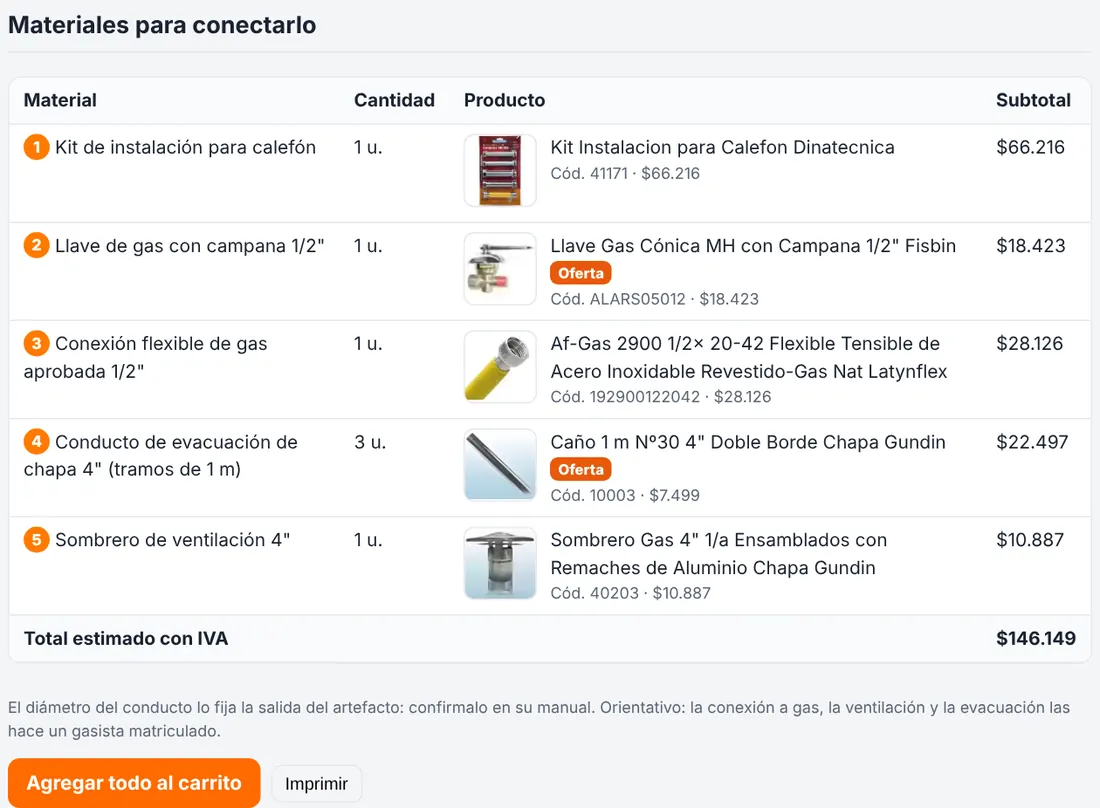
Task: Click 'Cód. 192900122042' code line
Action: click(661, 397)
